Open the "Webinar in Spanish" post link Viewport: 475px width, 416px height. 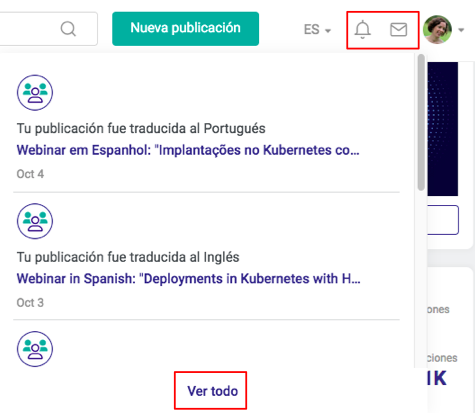189,279
